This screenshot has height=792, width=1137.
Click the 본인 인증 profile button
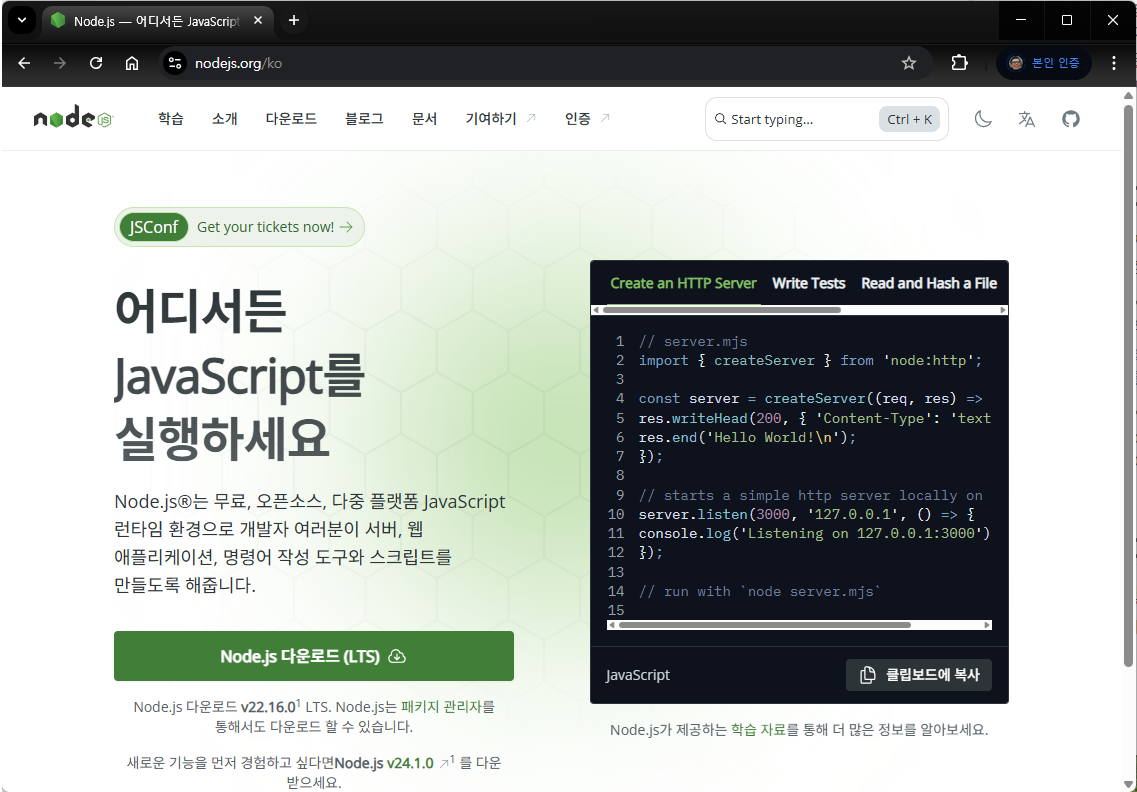pyautogui.click(x=1043, y=63)
